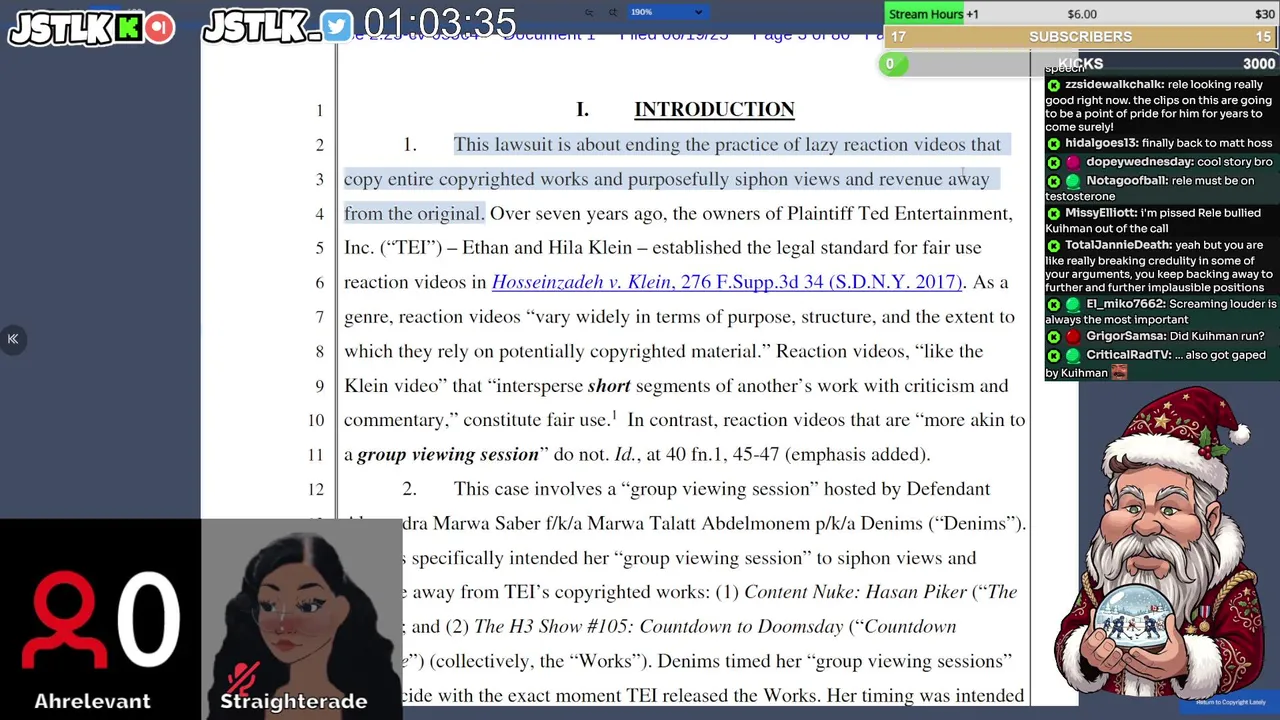Expand the collapsed left sidebar chevron
Viewport: 1280px width, 720px height.
tap(13, 339)
